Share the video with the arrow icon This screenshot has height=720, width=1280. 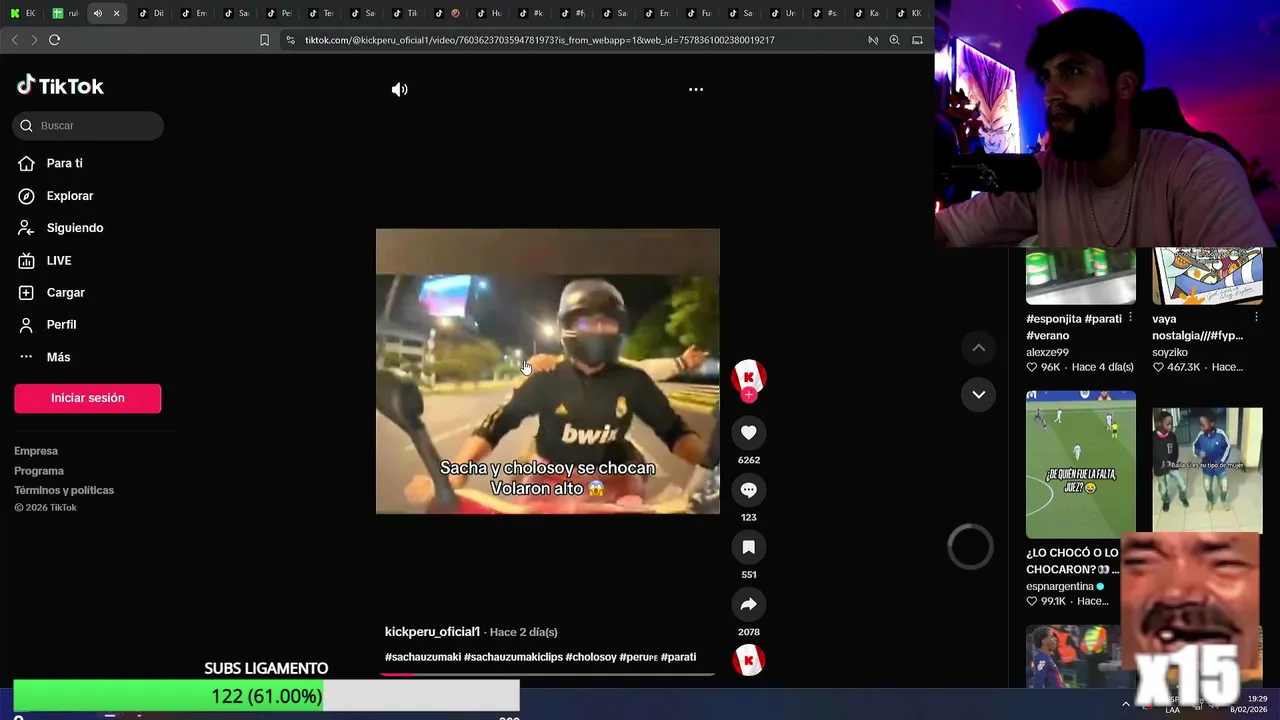[x=749, y=604]
